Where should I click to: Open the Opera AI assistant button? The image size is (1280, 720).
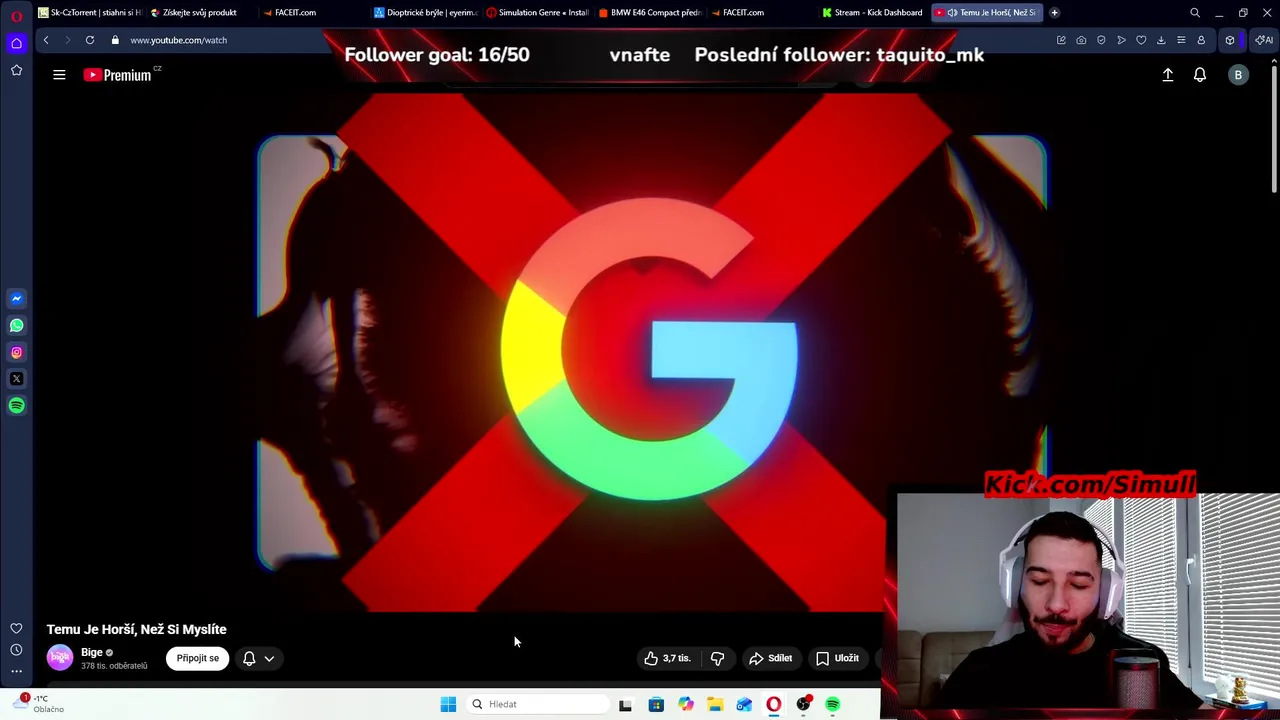pyautogui.click(x=1264, y=40)
